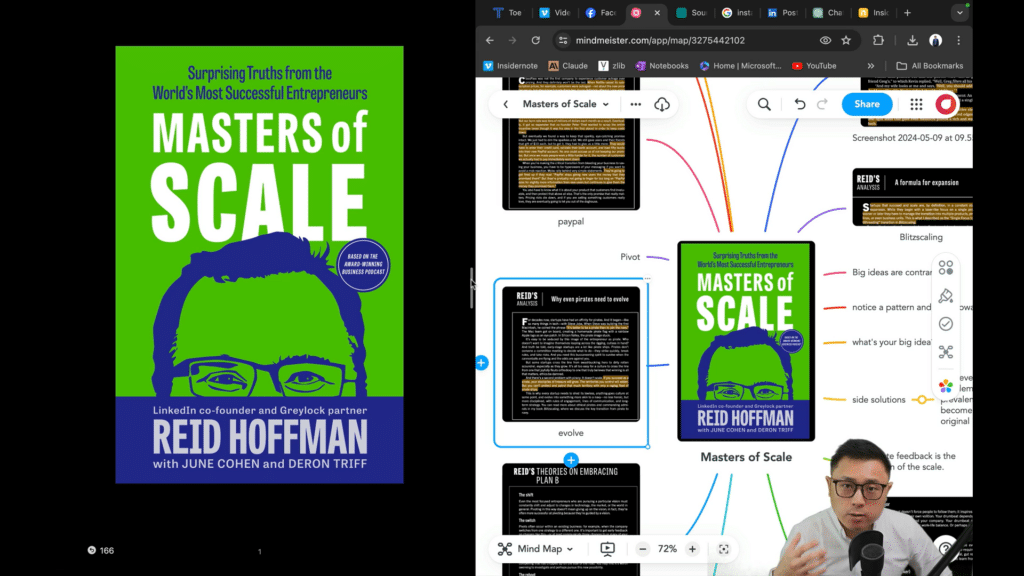Add topic with bottom blue plus button
Screen dimensions: 1024x576
pyautogui.click(x=571, y=460)
